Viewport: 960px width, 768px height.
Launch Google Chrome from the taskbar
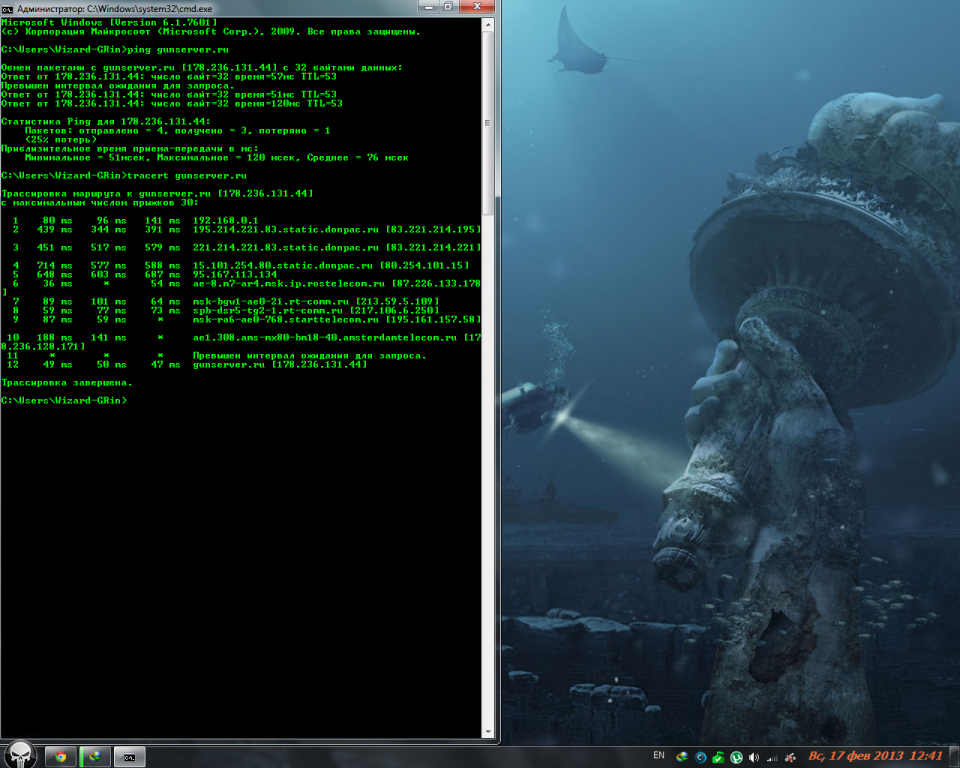coord(60,756)
